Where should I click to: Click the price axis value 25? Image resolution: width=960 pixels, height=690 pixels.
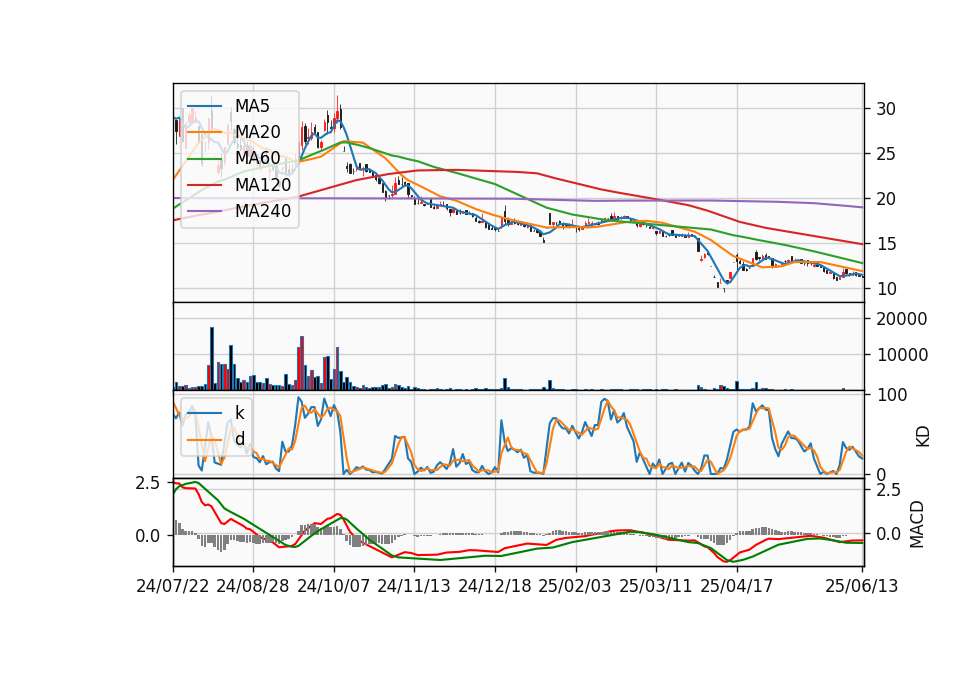tap(886, 154)
